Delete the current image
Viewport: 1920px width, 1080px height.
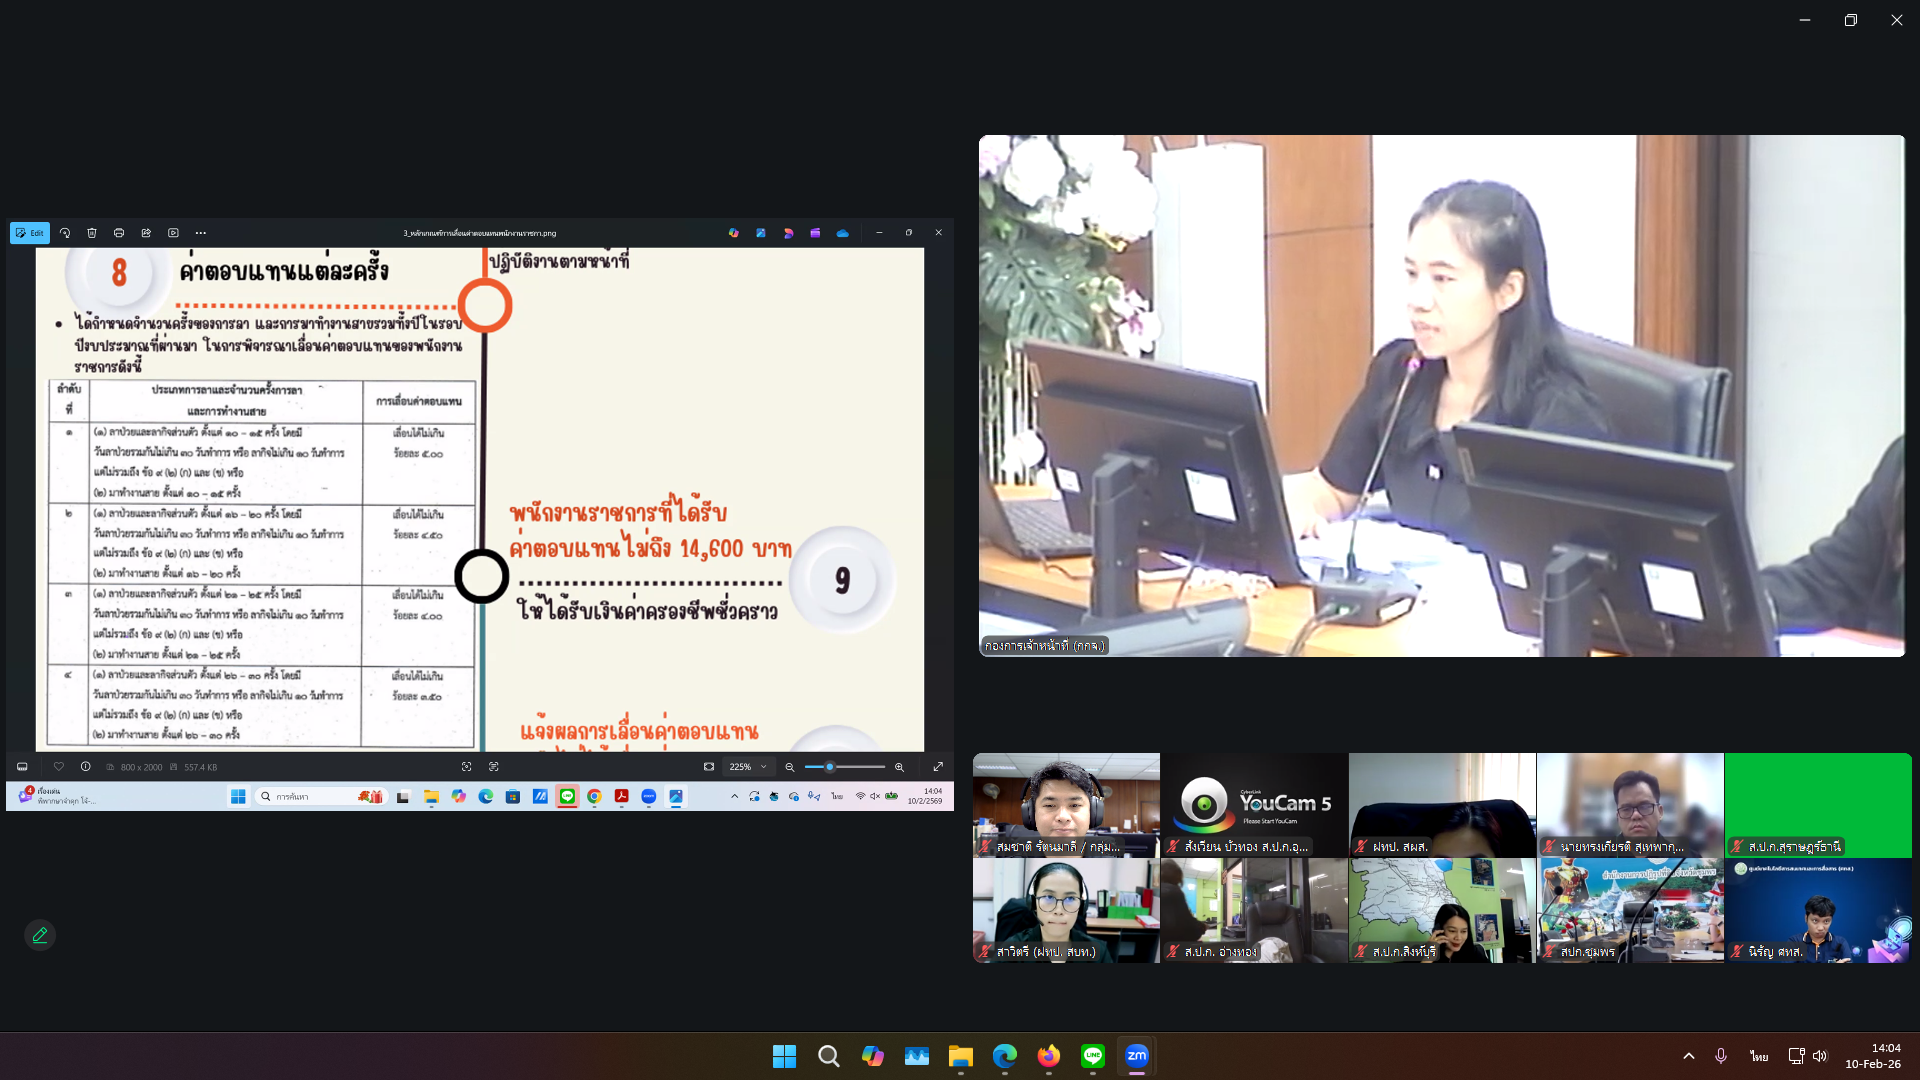[91, 232]
